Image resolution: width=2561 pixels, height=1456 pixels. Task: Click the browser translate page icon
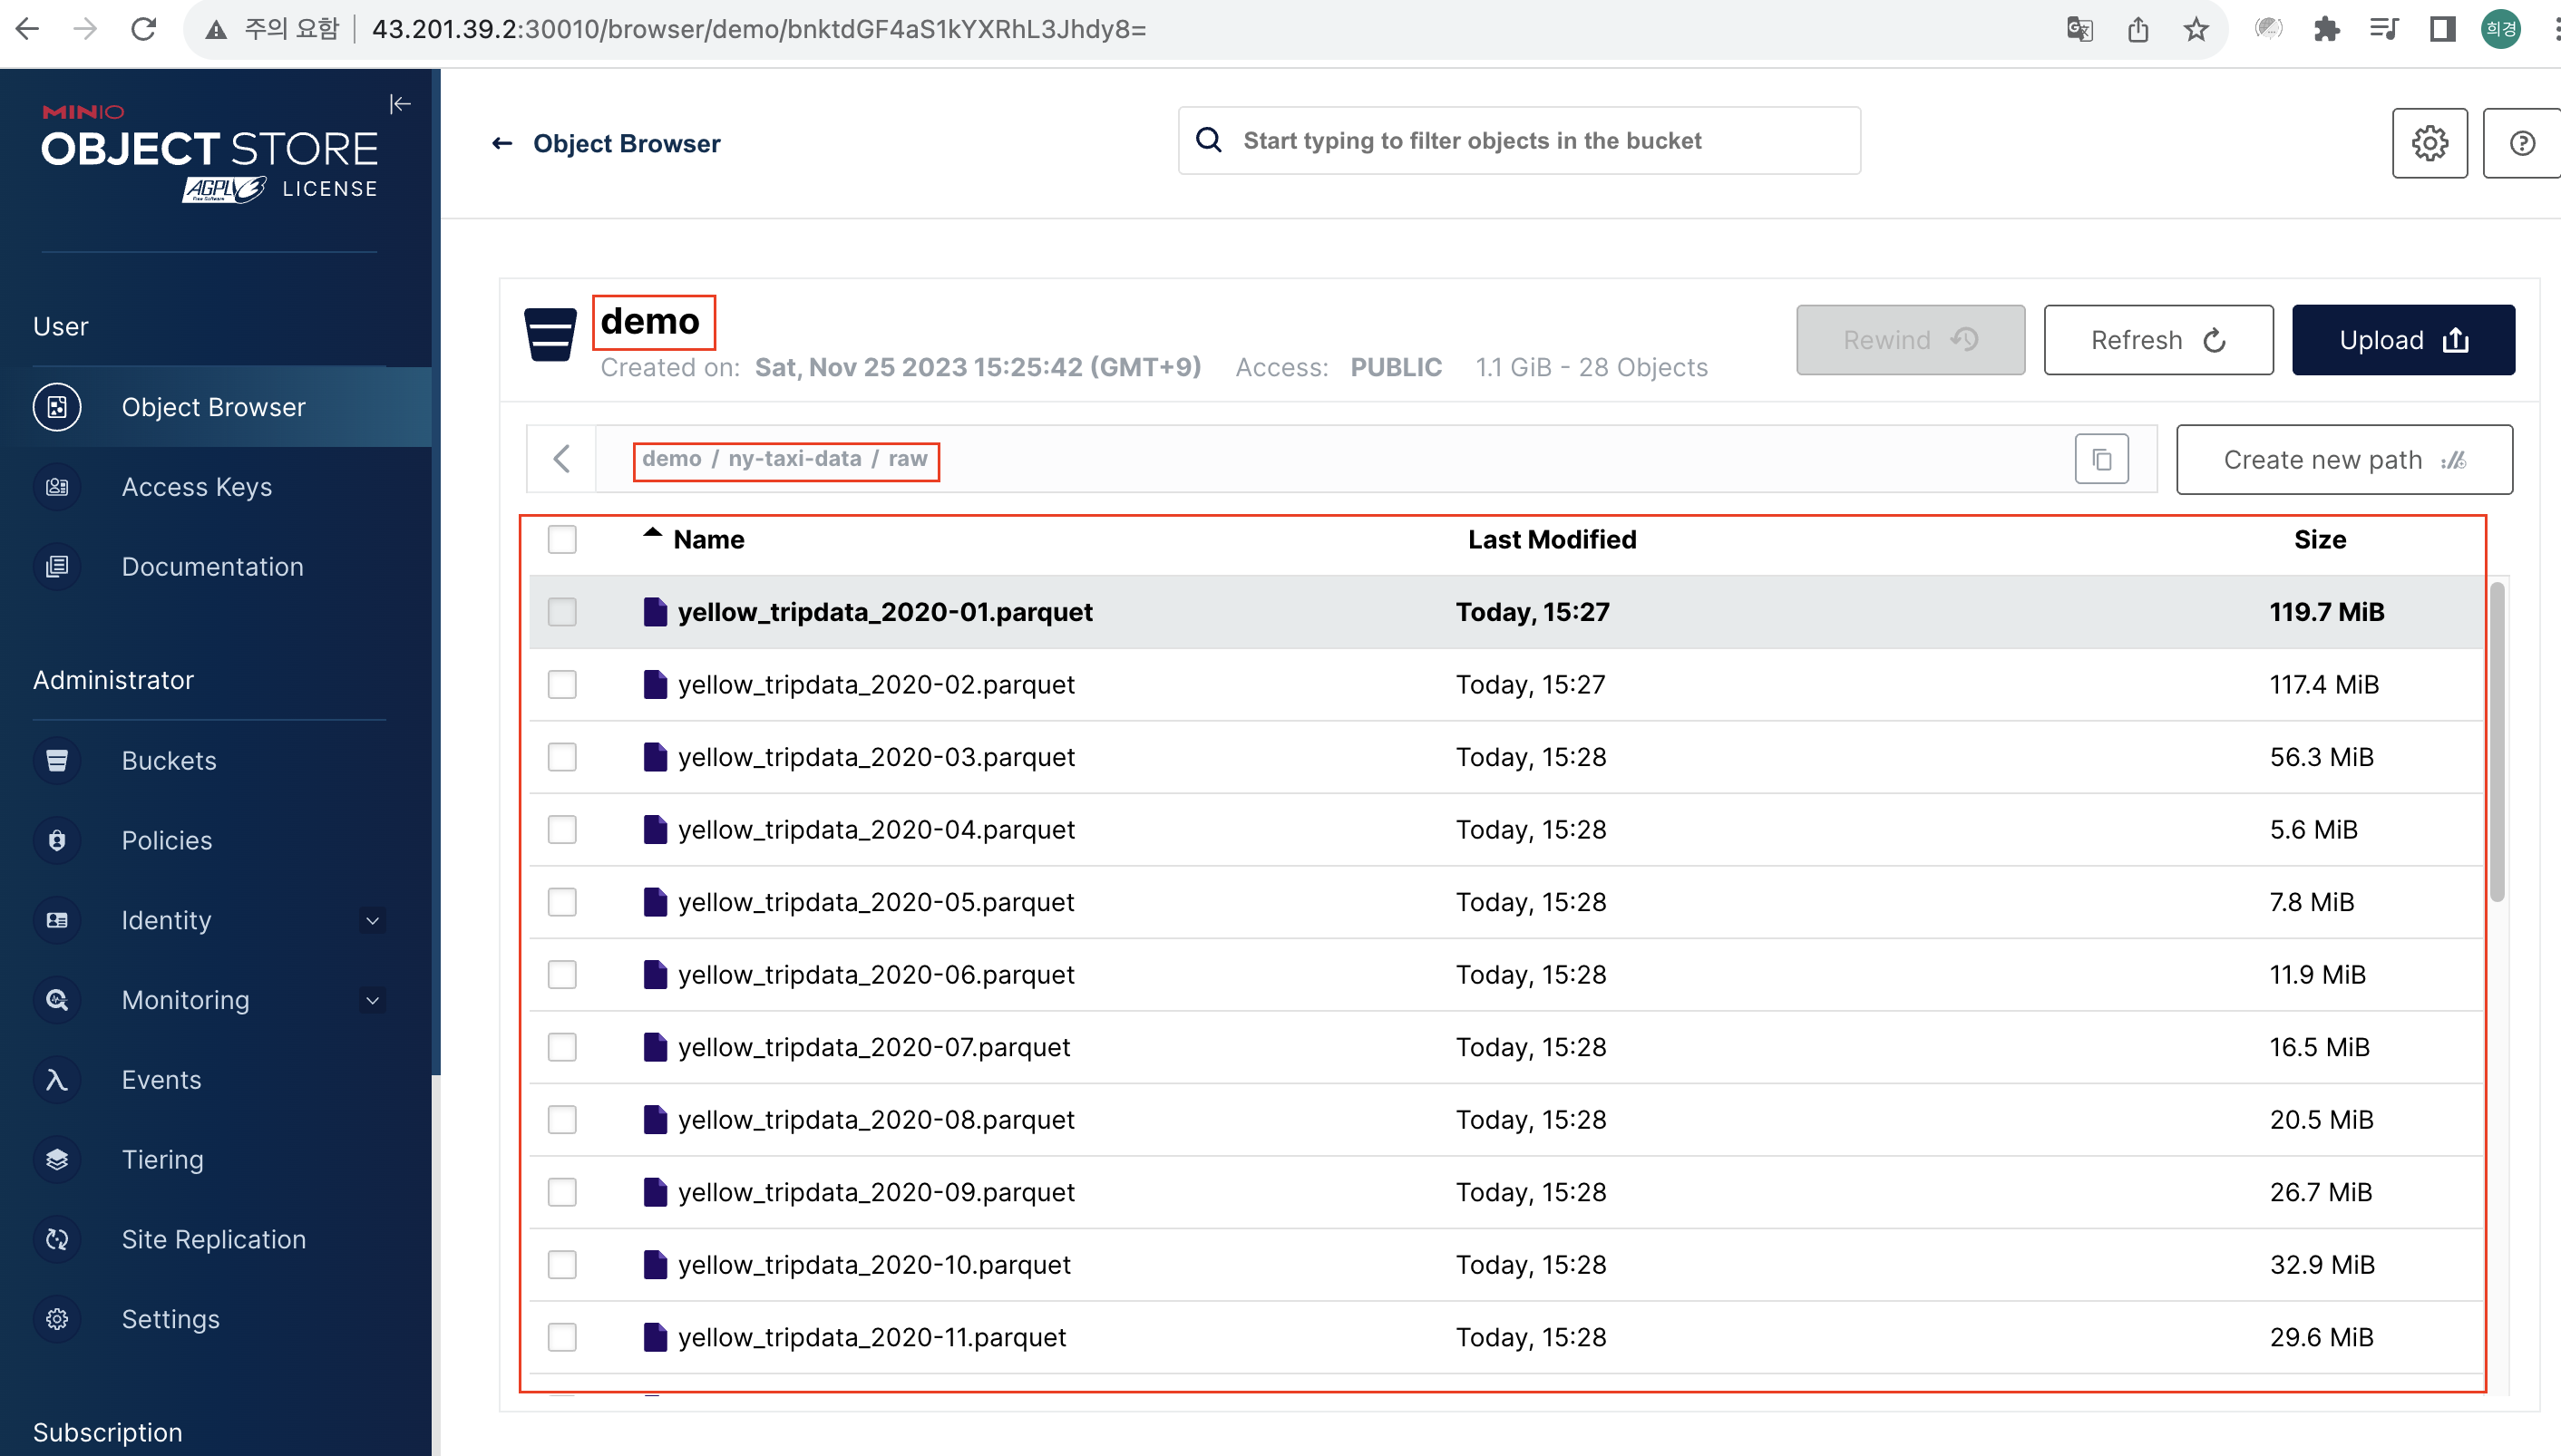coord(2079,29)
